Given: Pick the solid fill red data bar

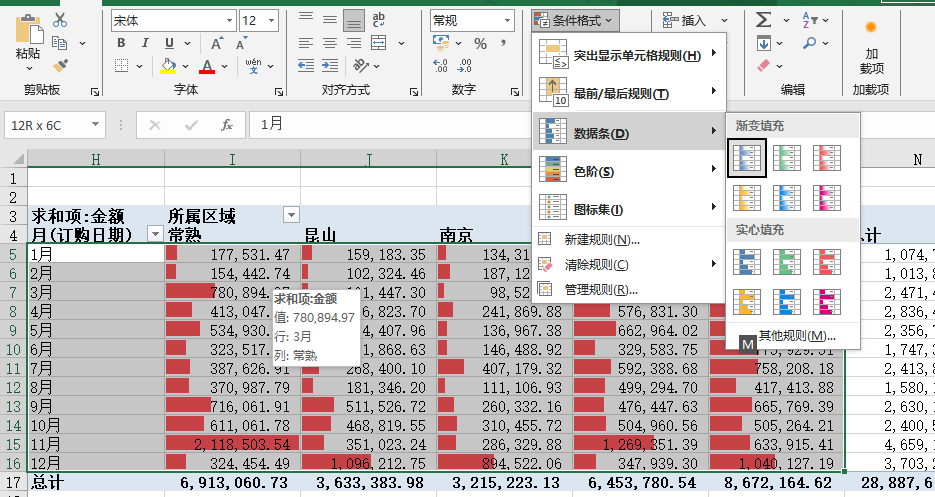Looking at the screenshot, I should pos(826,262).
